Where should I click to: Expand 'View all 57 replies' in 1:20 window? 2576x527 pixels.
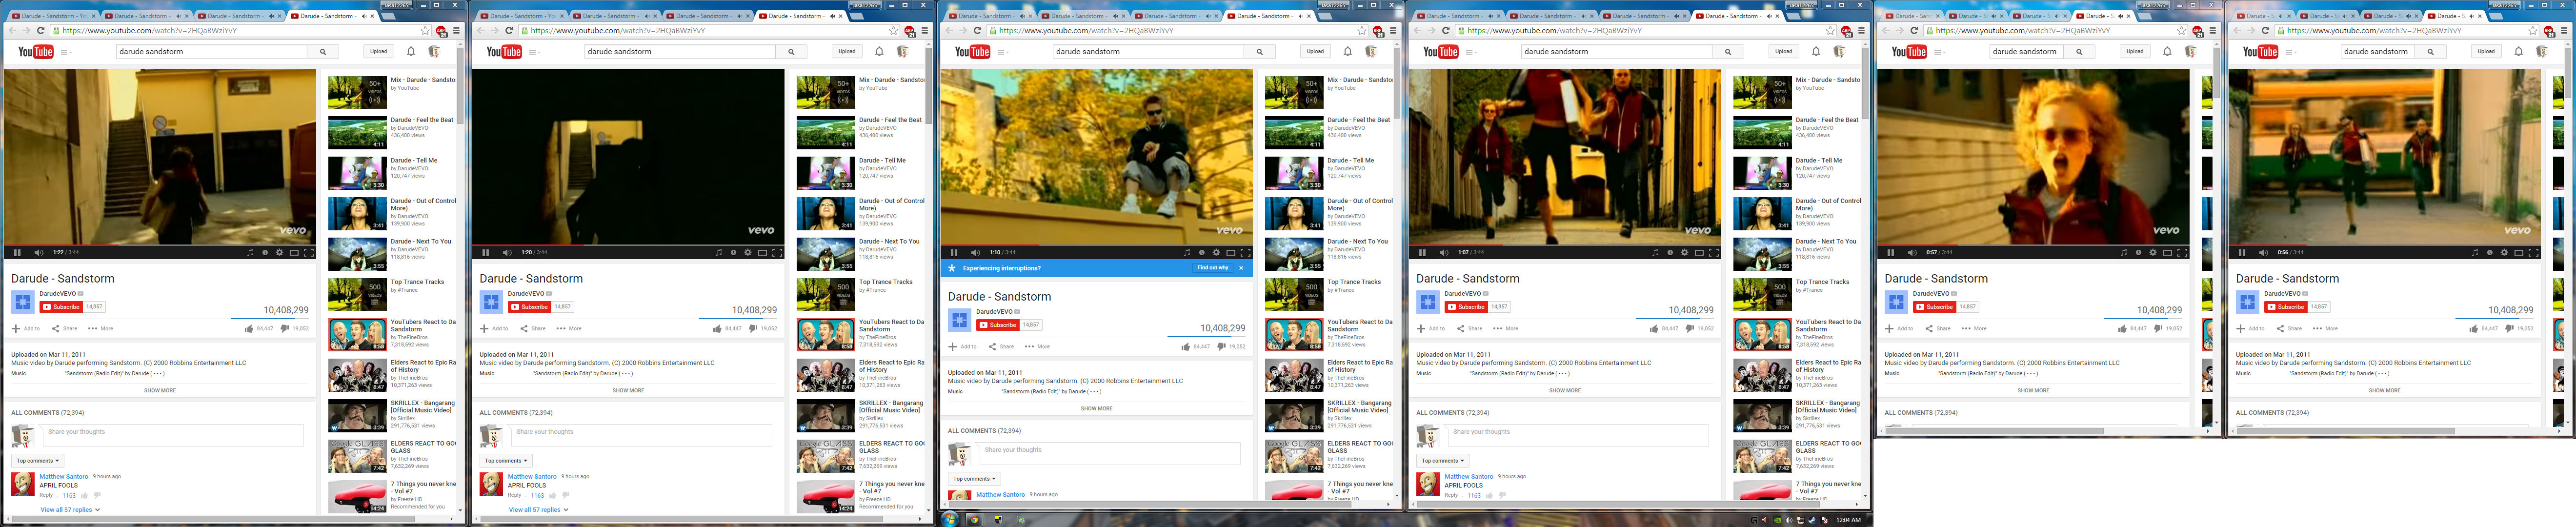538,510
